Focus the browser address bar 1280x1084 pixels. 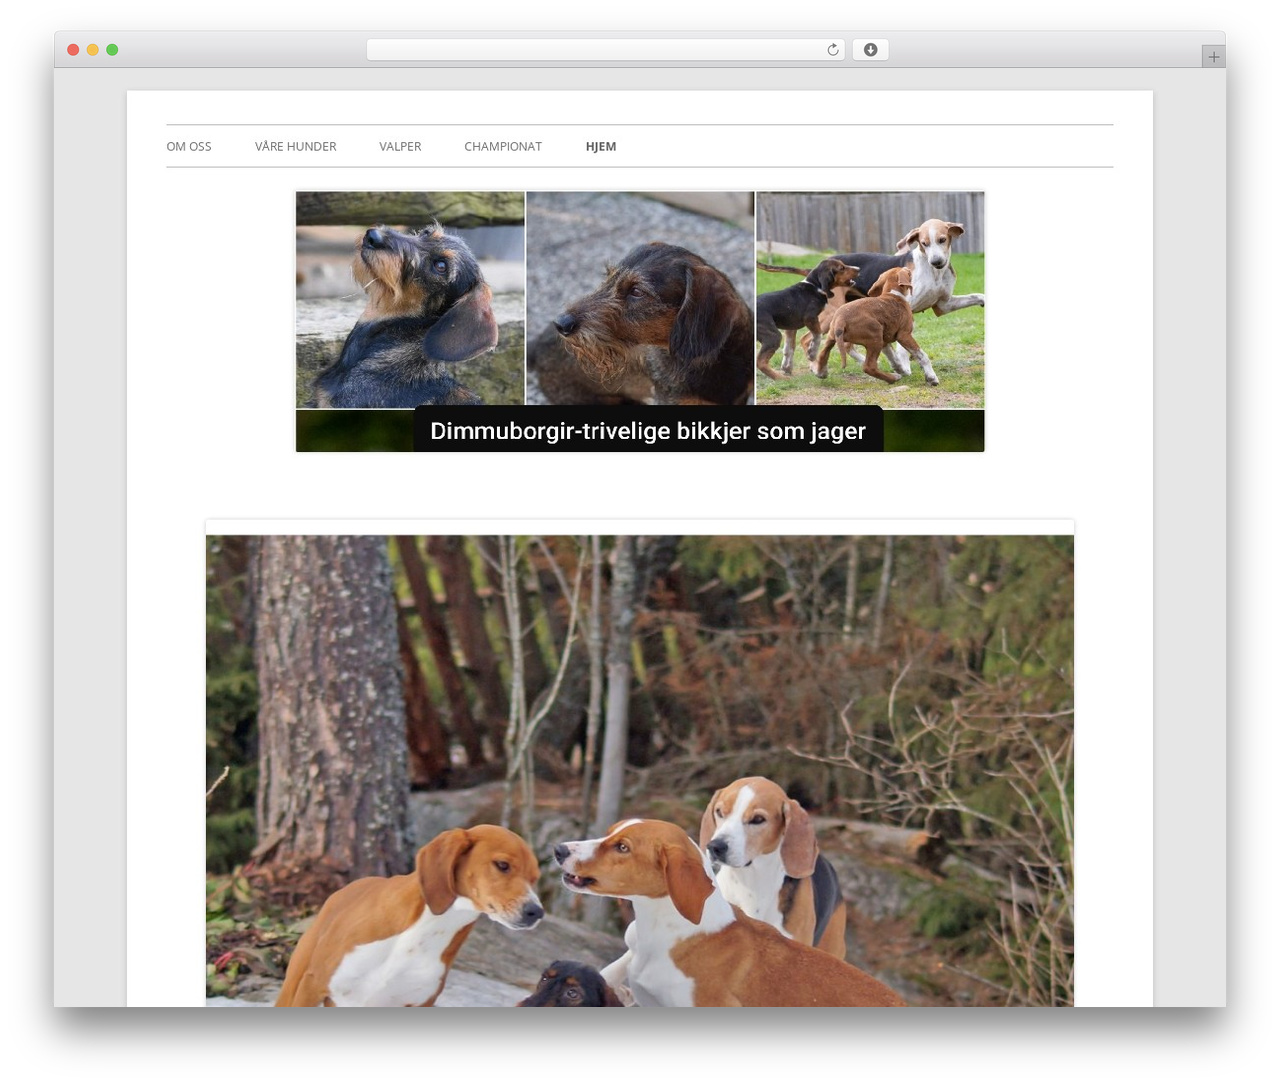click(605, 50)
